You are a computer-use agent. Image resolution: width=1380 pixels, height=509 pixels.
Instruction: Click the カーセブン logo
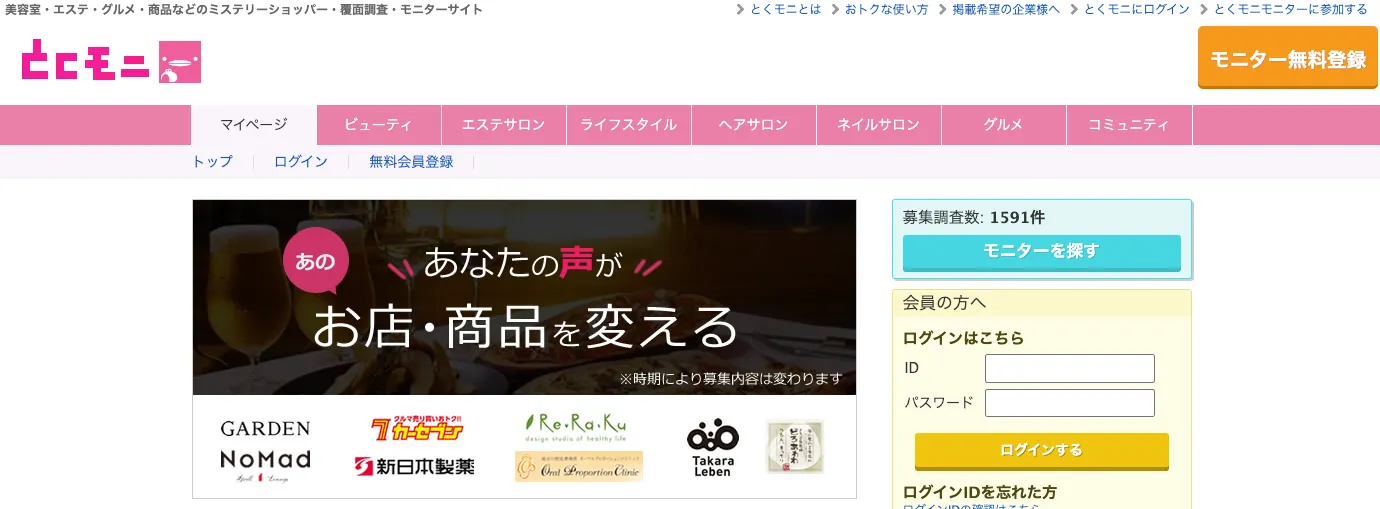417,428
